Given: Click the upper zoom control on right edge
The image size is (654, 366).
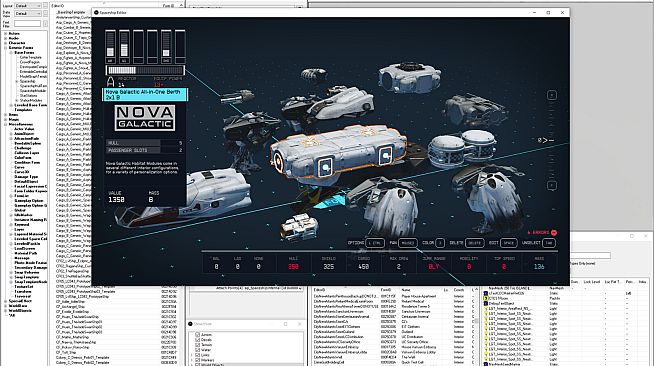Looking at the screenshot, I should (551, 95).
